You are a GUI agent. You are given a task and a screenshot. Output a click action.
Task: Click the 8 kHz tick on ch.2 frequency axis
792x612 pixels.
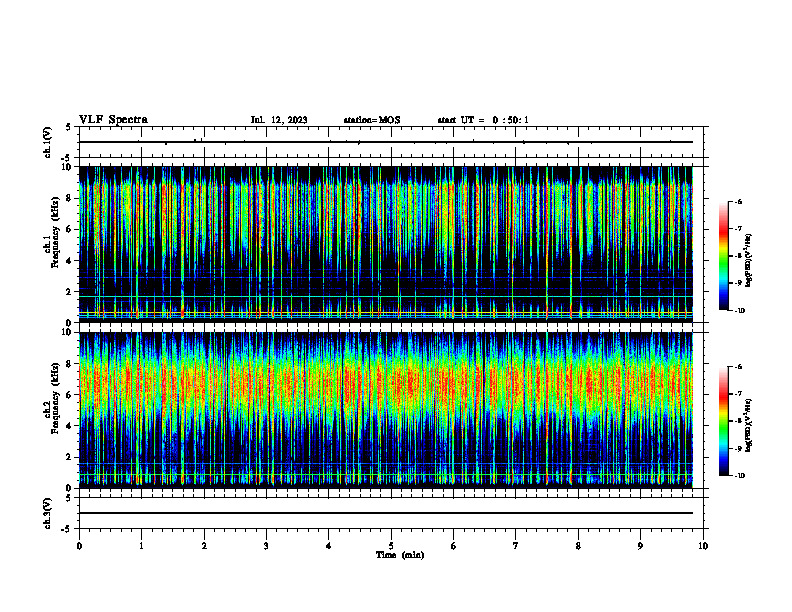70,364
